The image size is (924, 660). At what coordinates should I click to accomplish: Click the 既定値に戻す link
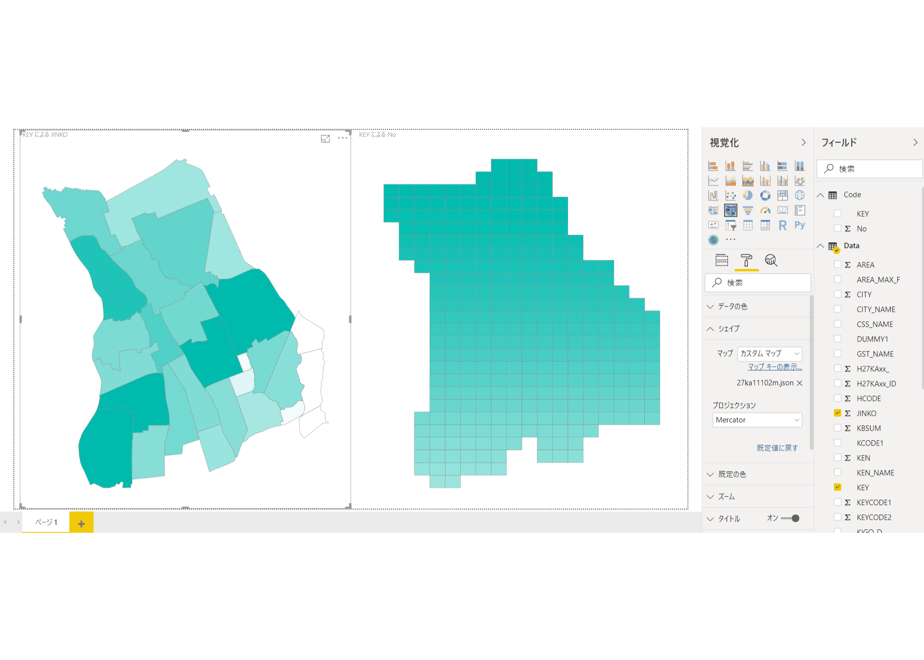pyautogui.click(x=777, y=448)
